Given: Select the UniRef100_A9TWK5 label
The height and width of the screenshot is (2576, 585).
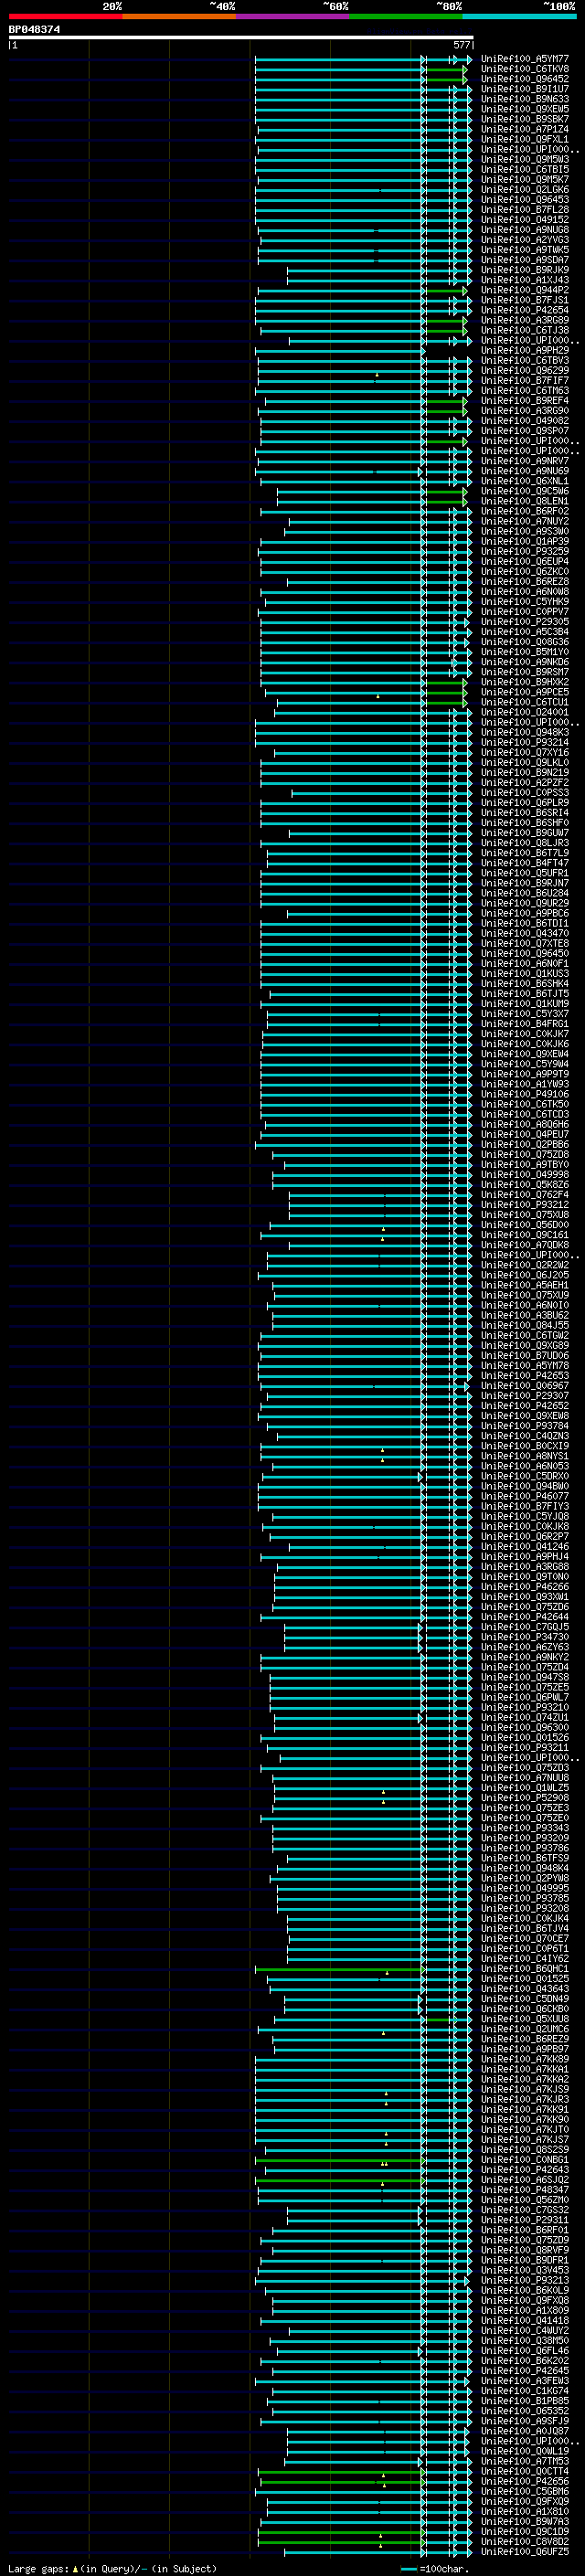Looking at the screenshot, I should tap(525, 250).
